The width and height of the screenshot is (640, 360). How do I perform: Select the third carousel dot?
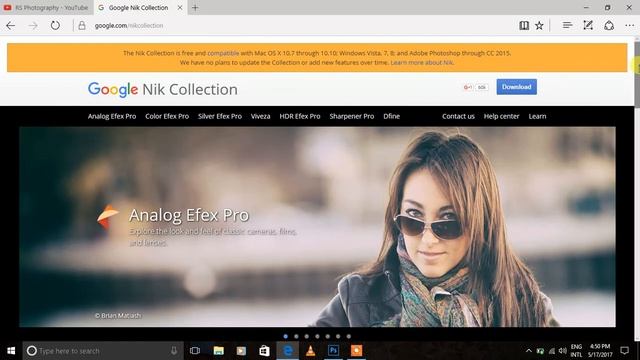tap(307, 336)
